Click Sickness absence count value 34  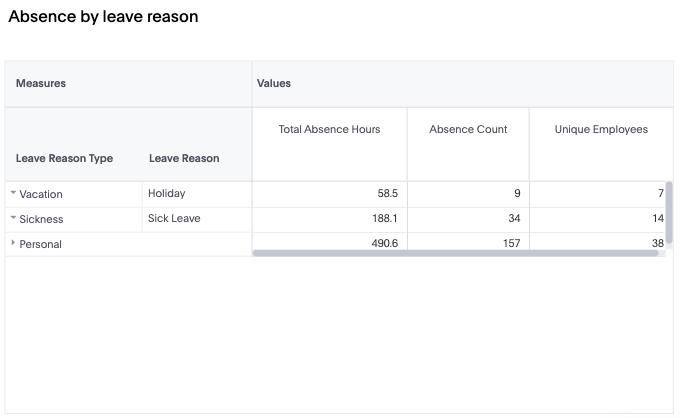513,218
